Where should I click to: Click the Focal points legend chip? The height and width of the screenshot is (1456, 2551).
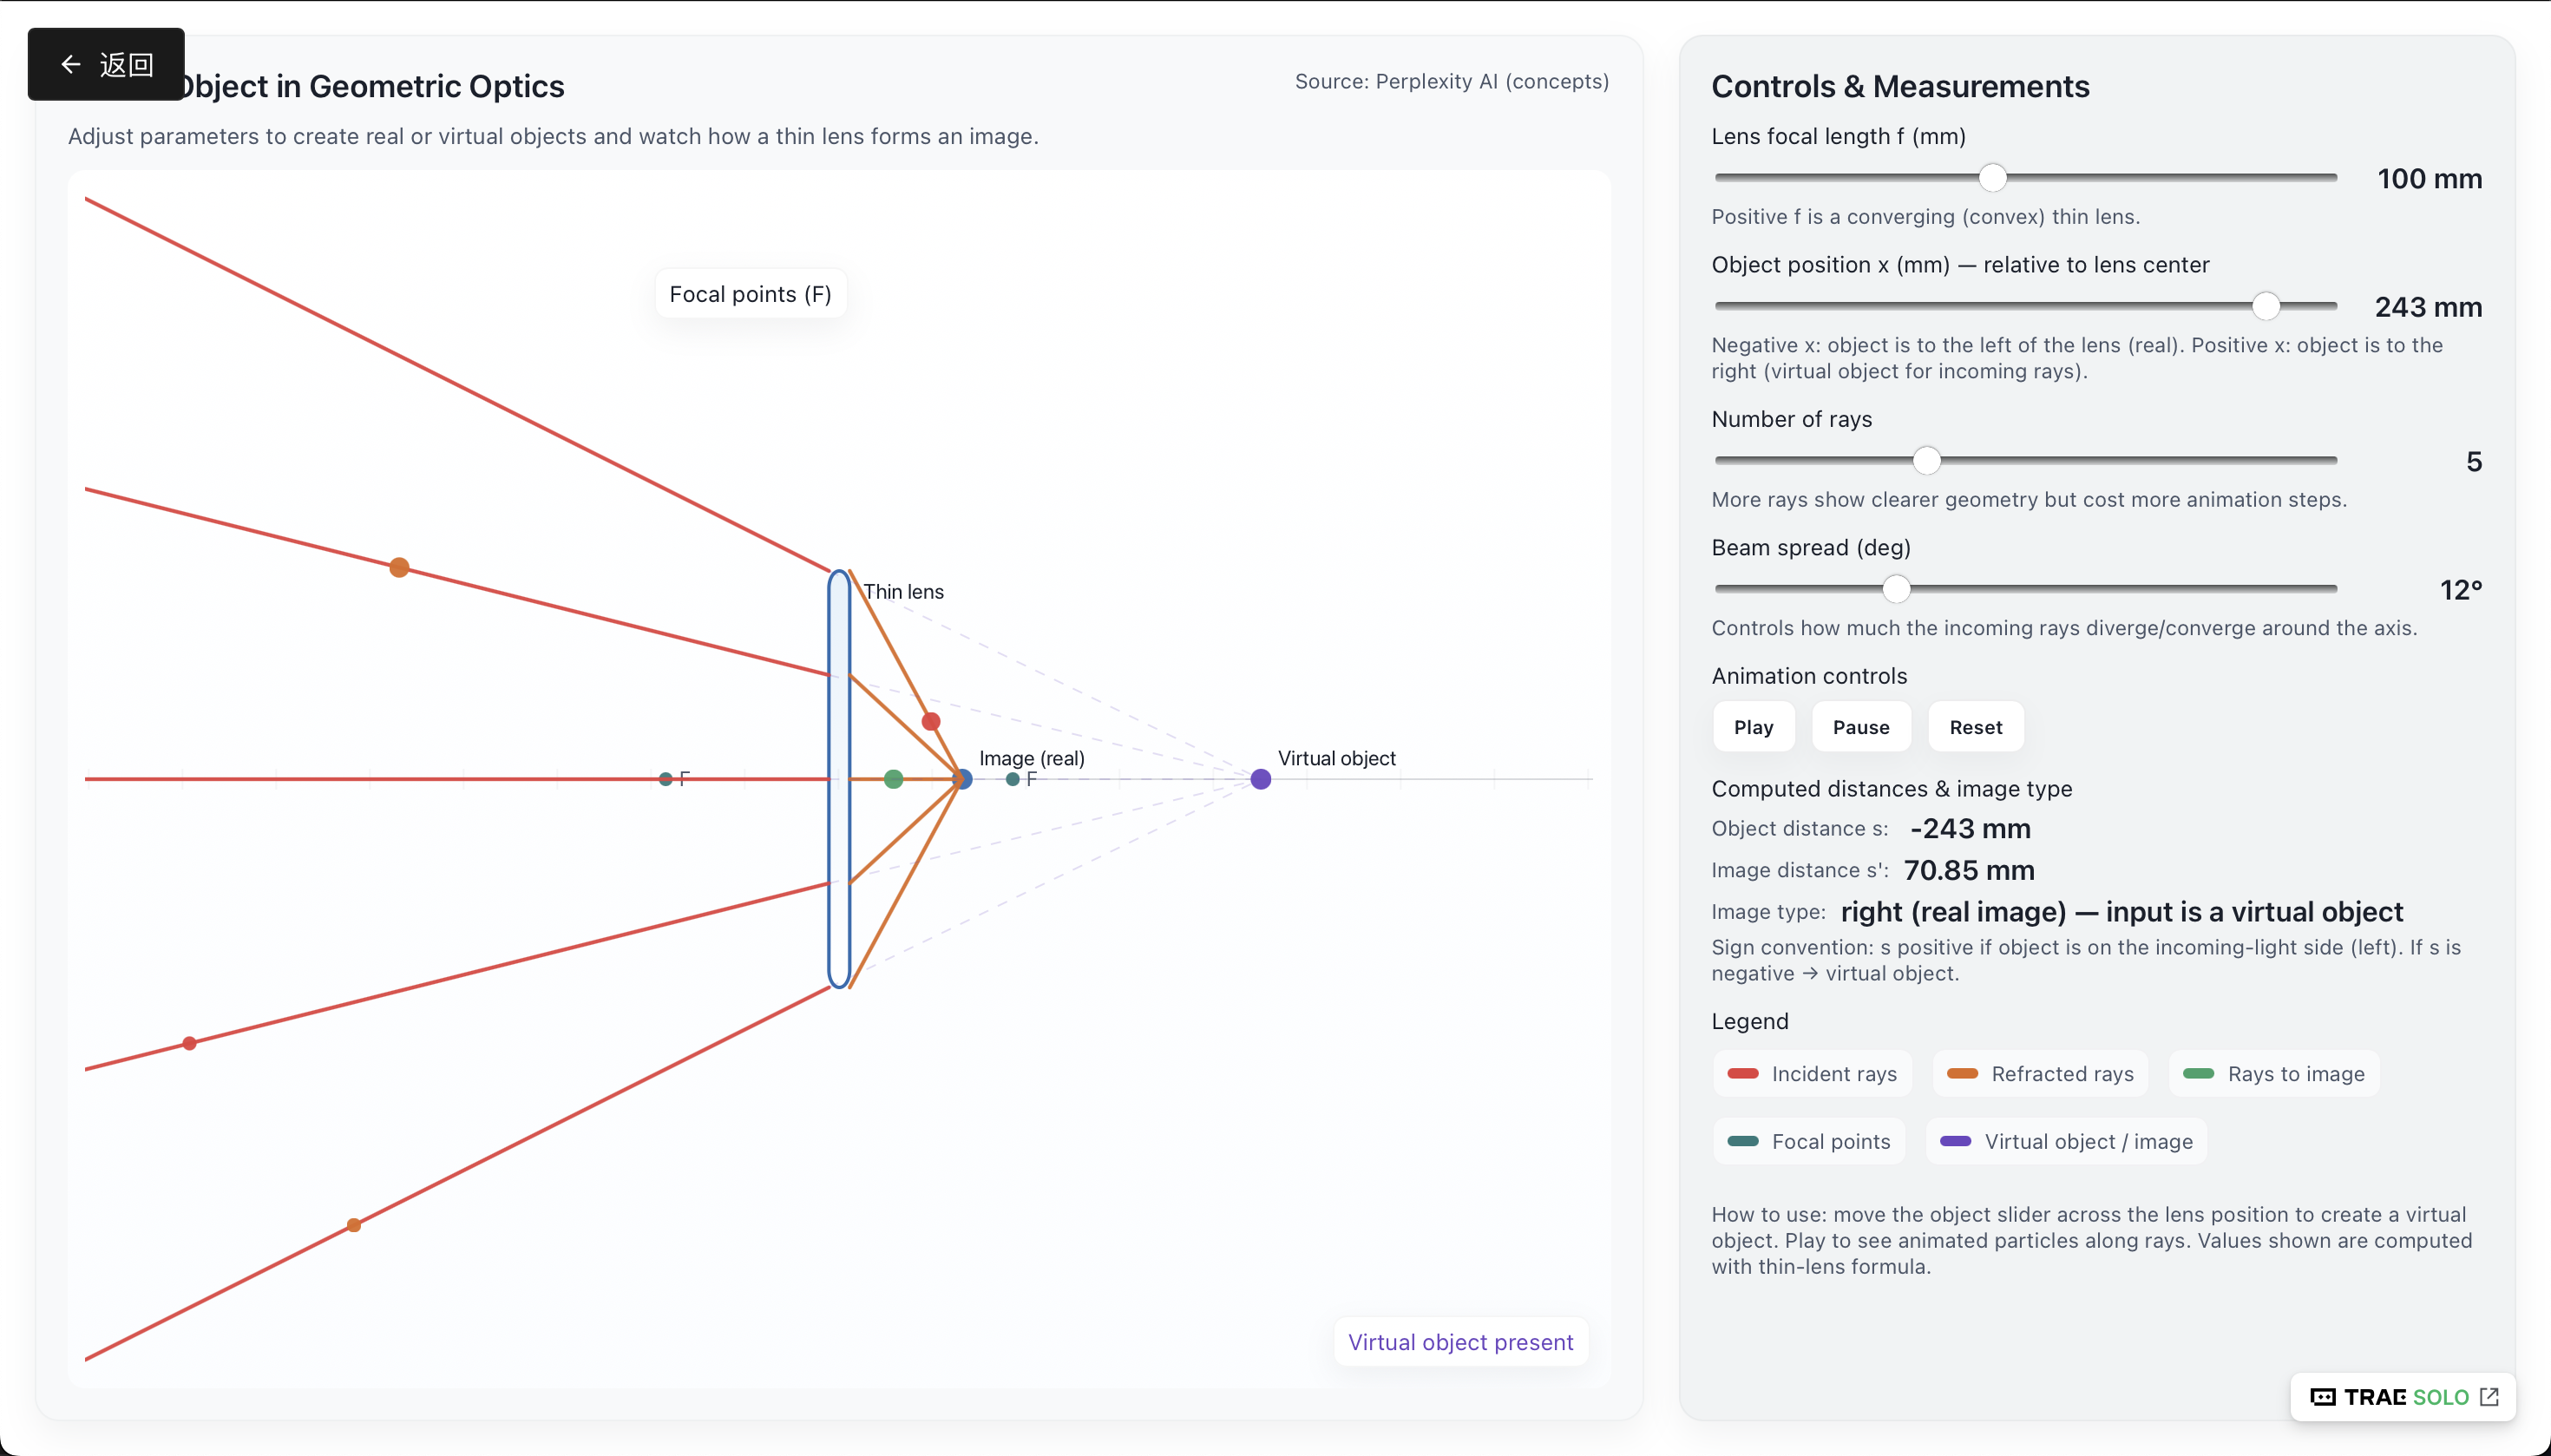[x=1809, y=1142]
